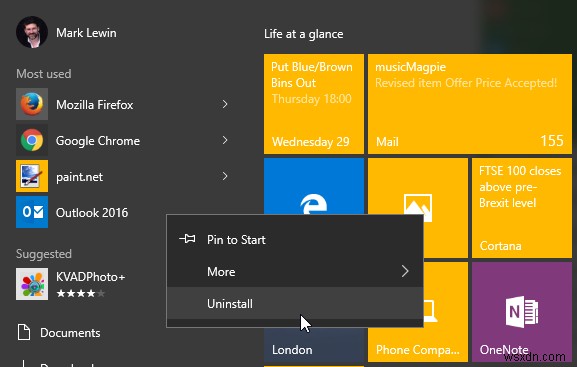Screen dimensions: 577x367
Task: Click the paint.net label
Action: click(x=79, y=177)
